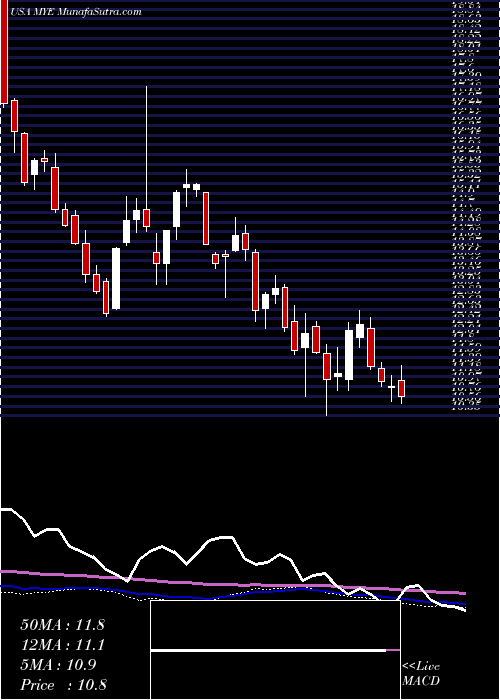Click the 'USA MYE MunafaSutra.com' chart title
The image size is (500, 700).
click(75, 12)
